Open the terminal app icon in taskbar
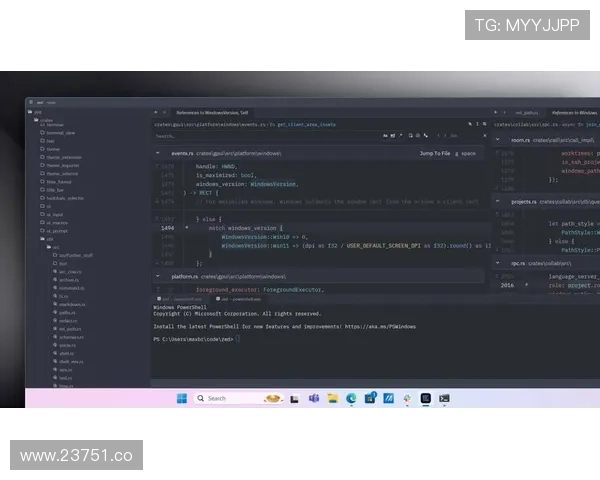This screenshot has height=480, width=600. coord(444,398)
